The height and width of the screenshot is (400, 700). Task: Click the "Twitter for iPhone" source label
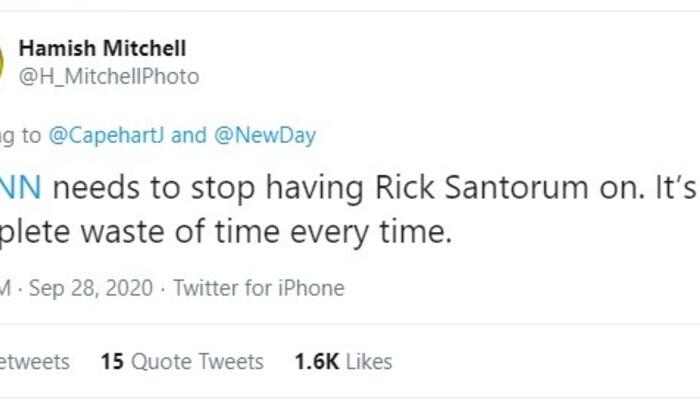pos(259,289)
